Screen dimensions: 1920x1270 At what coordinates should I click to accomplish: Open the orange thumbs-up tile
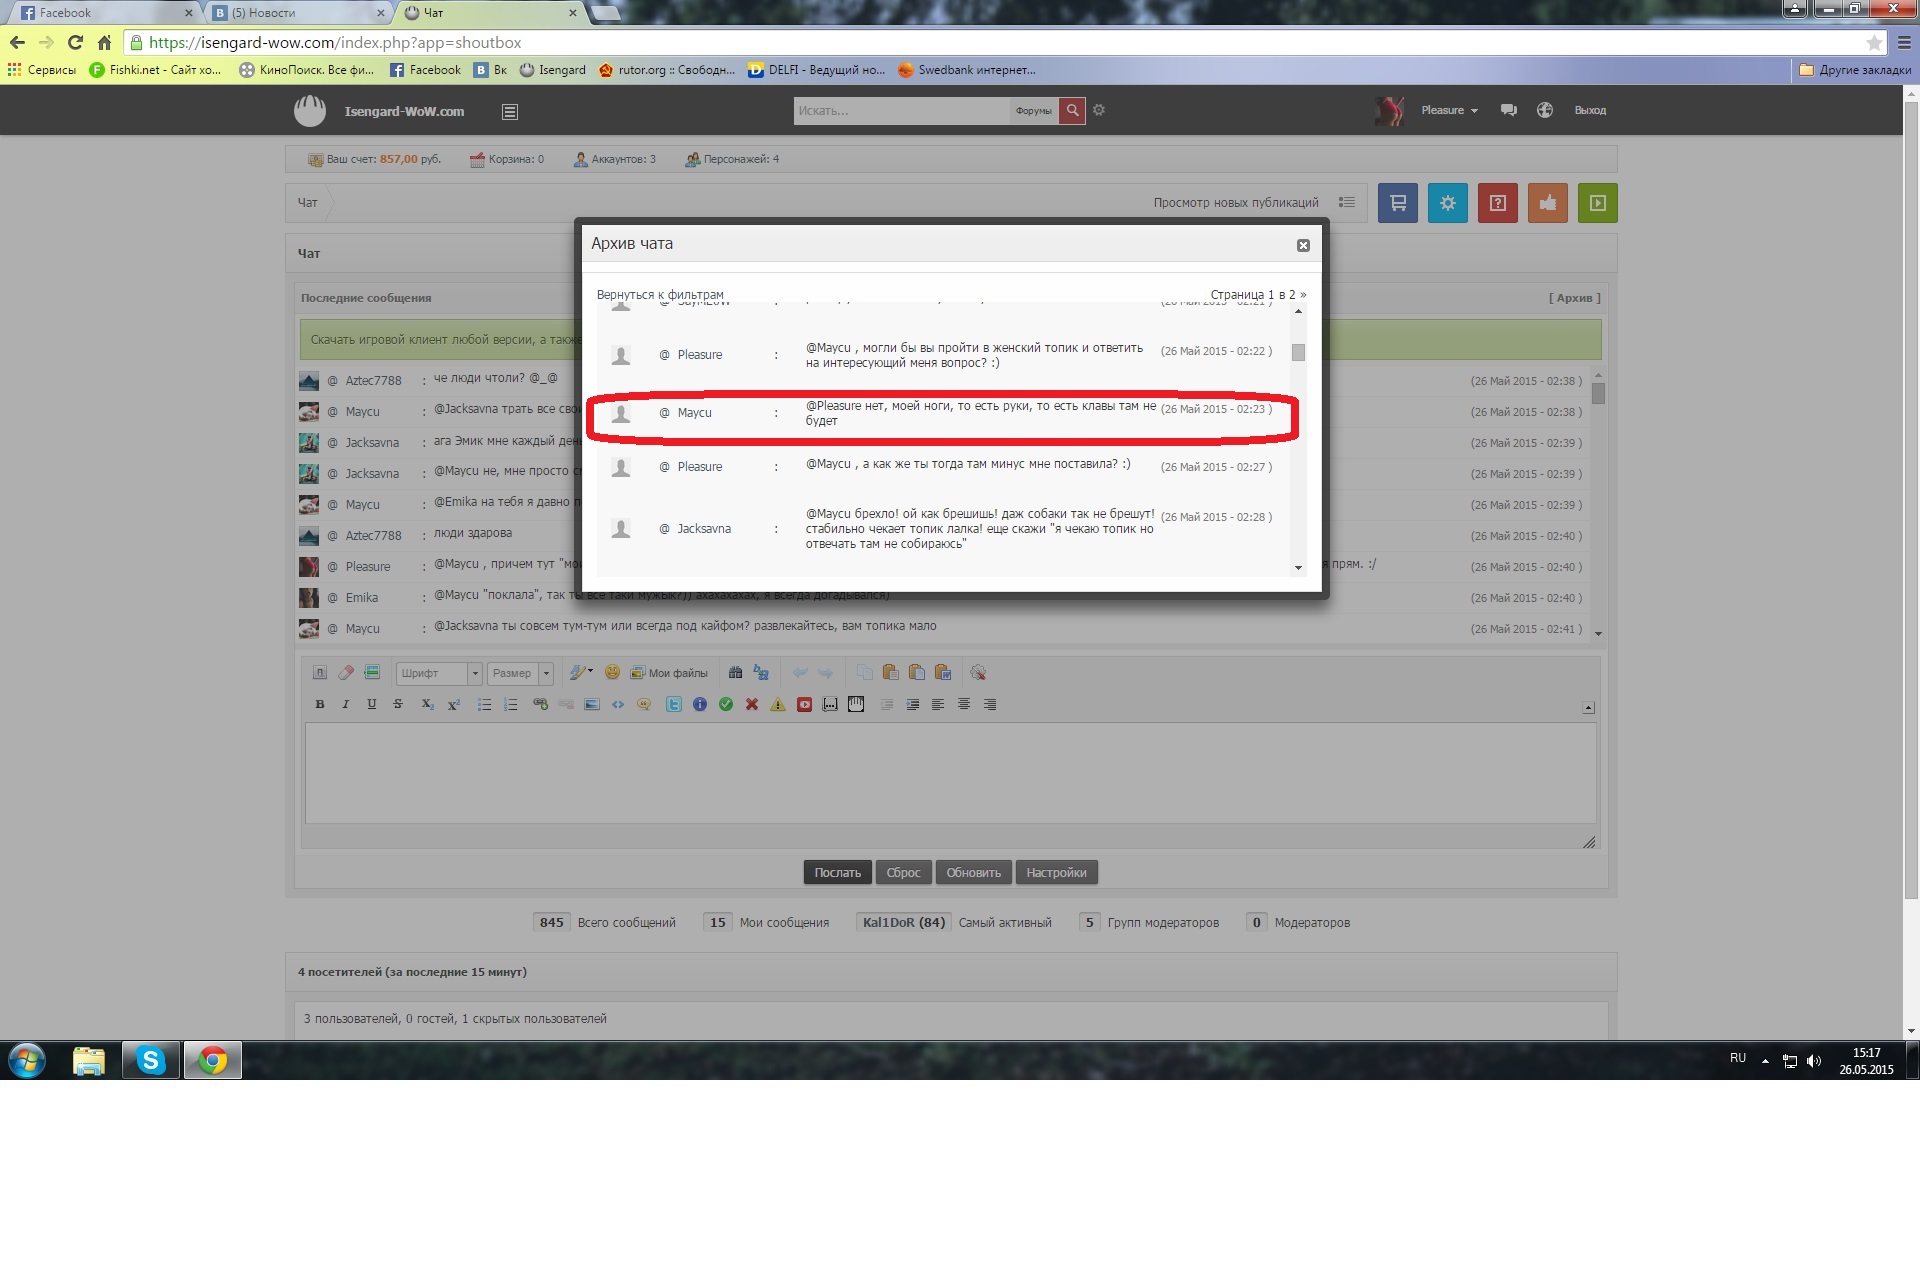1548,203
